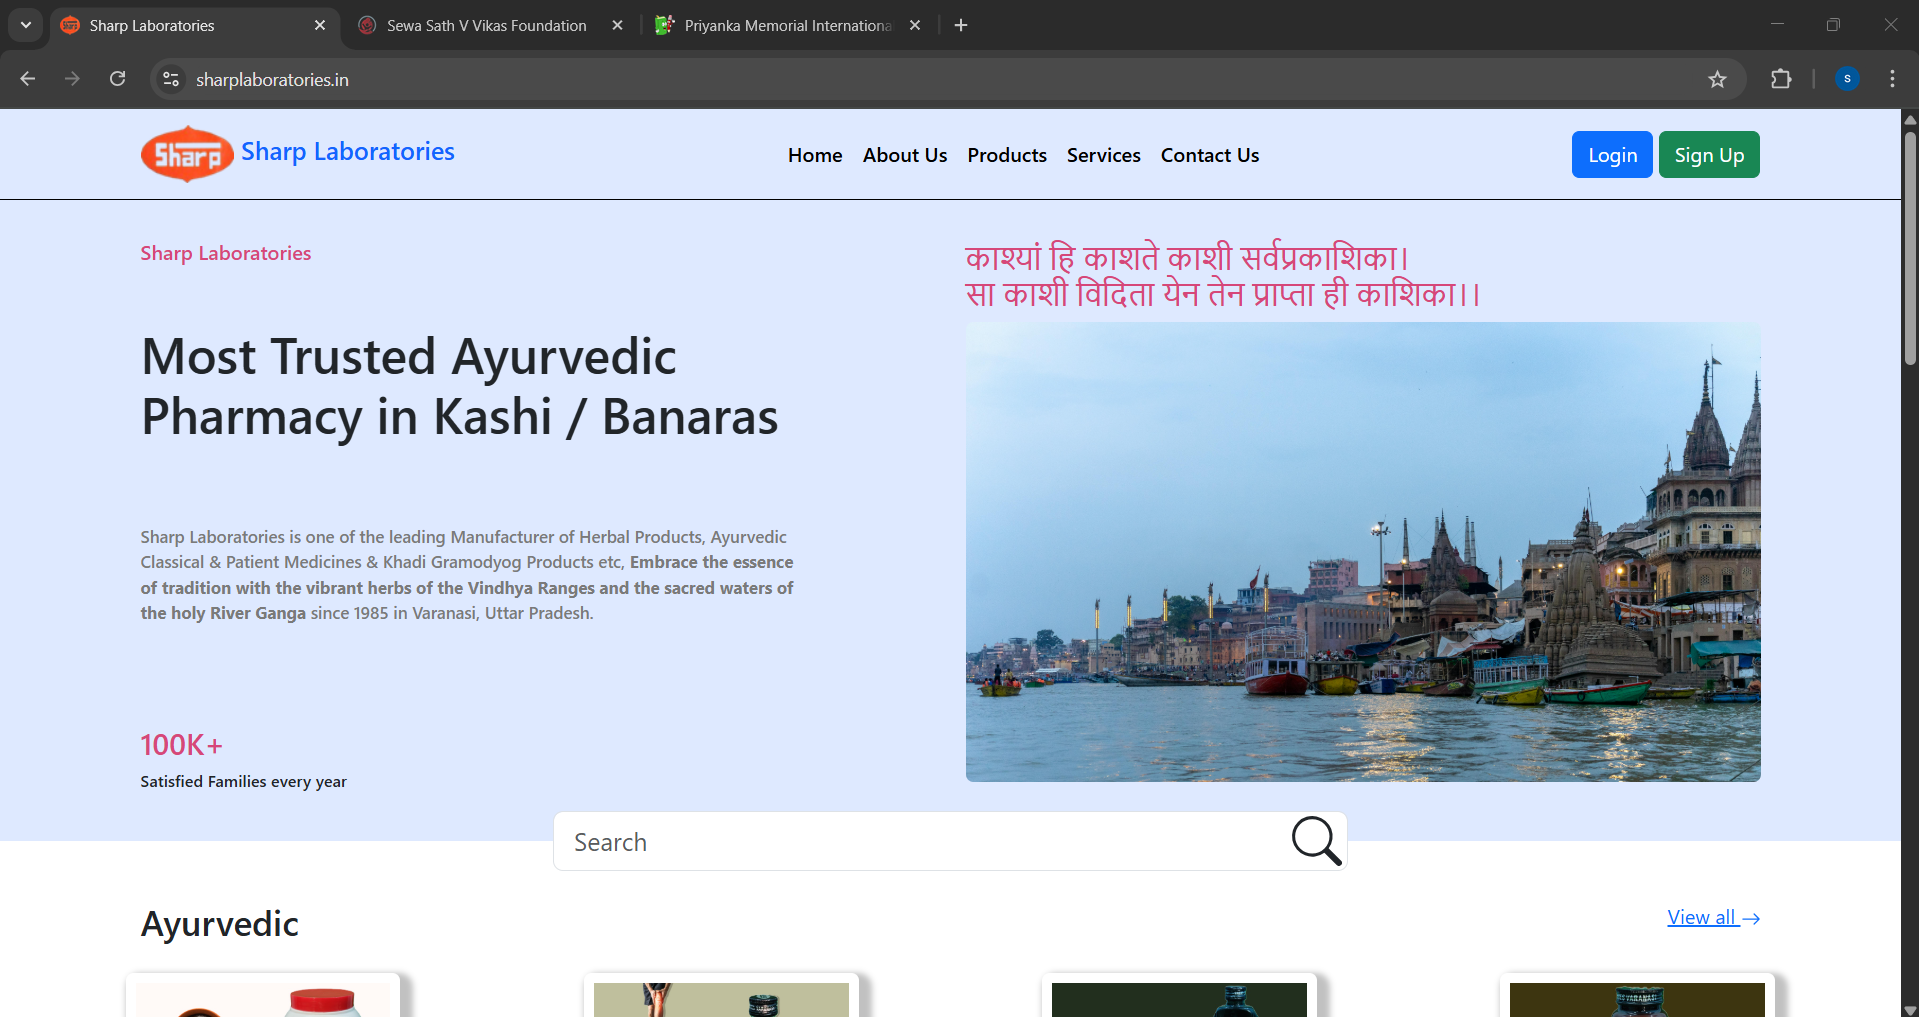The height and width of the screenshot is (1017, 1919).
Task: Select the Sharp Laboratories browser tab
Action: 194,25
